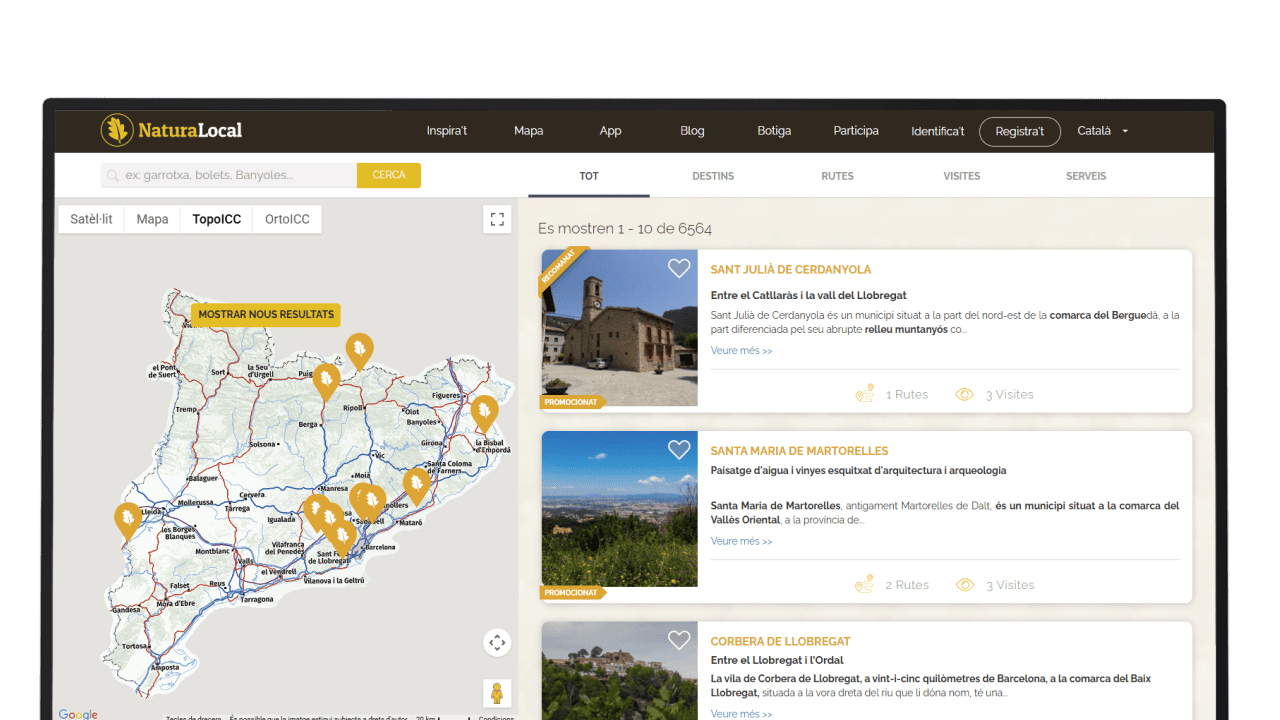This screenshot has width=1280, height=720.
Task: Expand Veure més for Sant Julià de Cerdanyola
Action: pos(741,350)
